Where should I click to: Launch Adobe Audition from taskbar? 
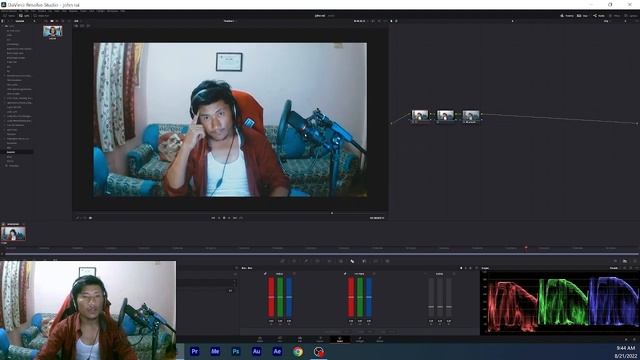coord(256,351)
